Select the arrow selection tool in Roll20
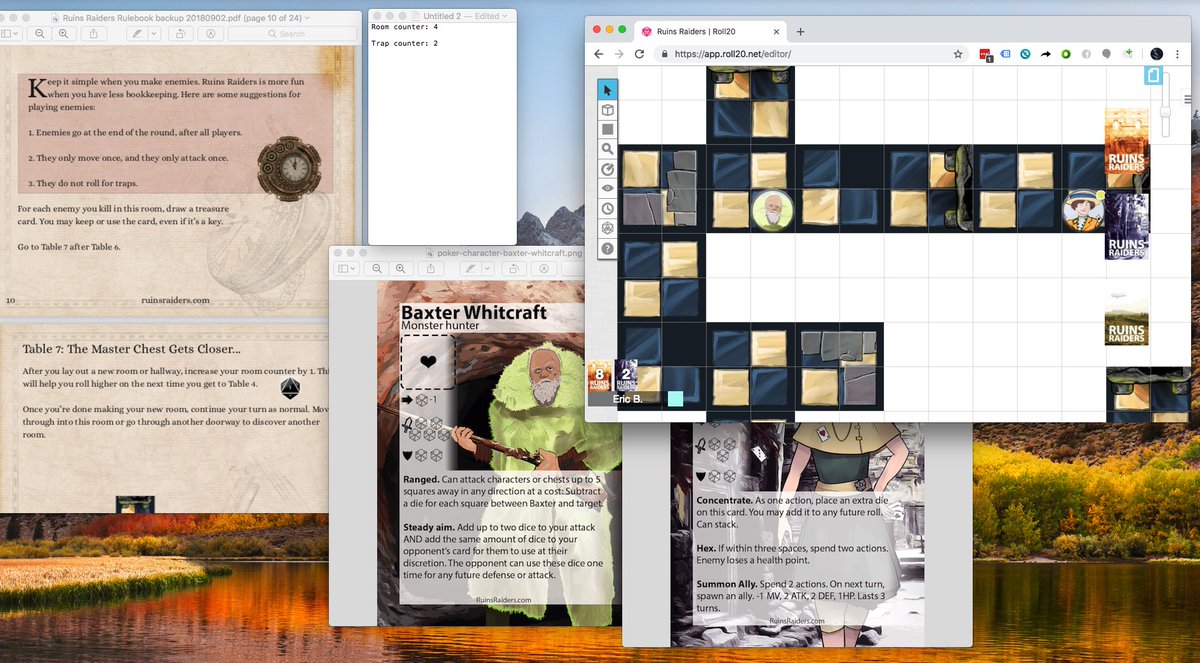Viewport: 1200px width, 663px height. (x=608, y=89)
